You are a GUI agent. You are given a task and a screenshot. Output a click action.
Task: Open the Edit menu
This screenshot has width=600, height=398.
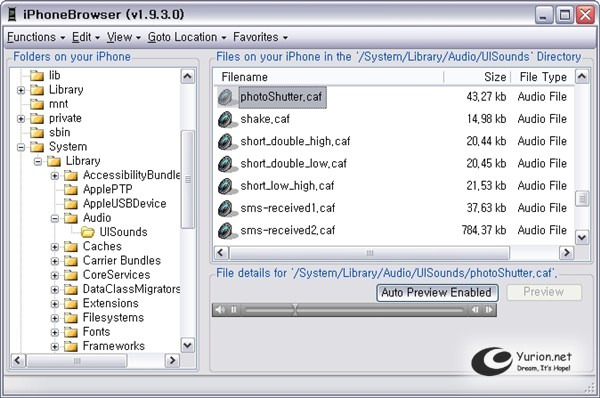86,37
